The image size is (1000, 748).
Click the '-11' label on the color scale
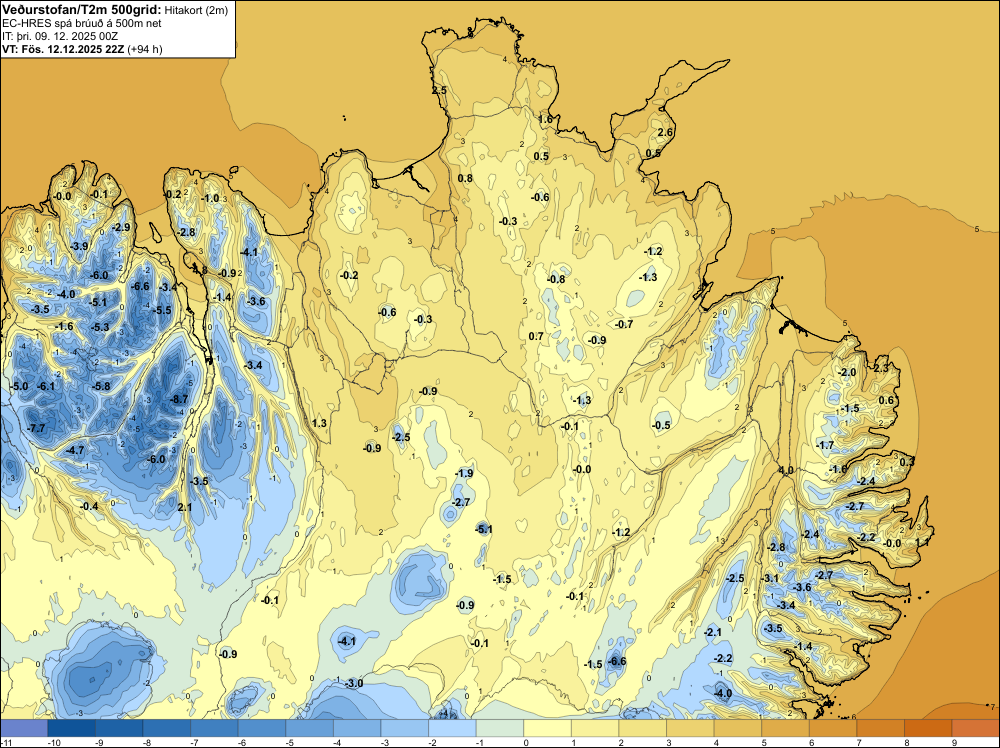(x=6, y=742)
